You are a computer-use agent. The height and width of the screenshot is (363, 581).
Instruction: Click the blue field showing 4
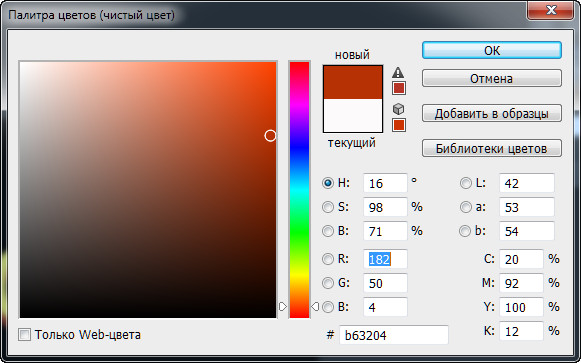385,307
